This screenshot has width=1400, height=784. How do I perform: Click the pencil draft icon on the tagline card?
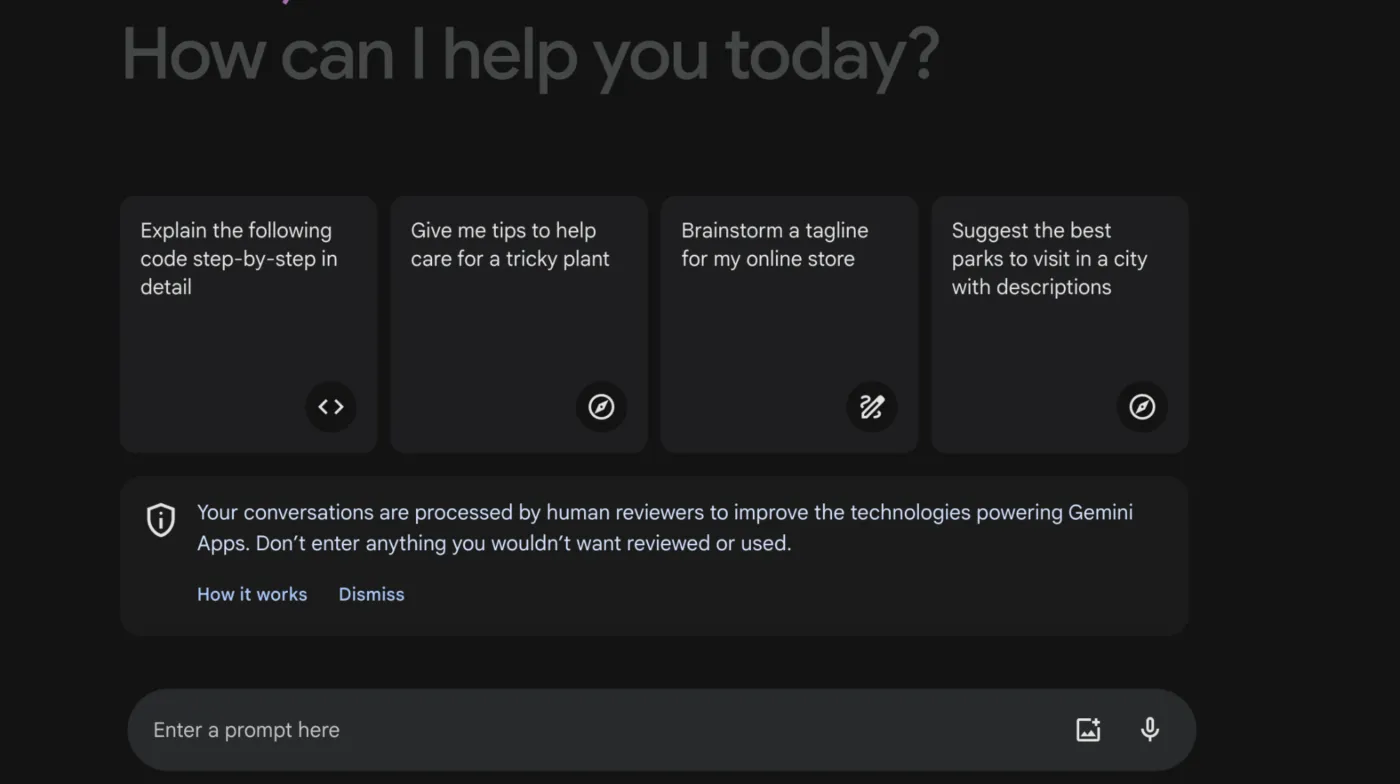[x=872, y=407]
